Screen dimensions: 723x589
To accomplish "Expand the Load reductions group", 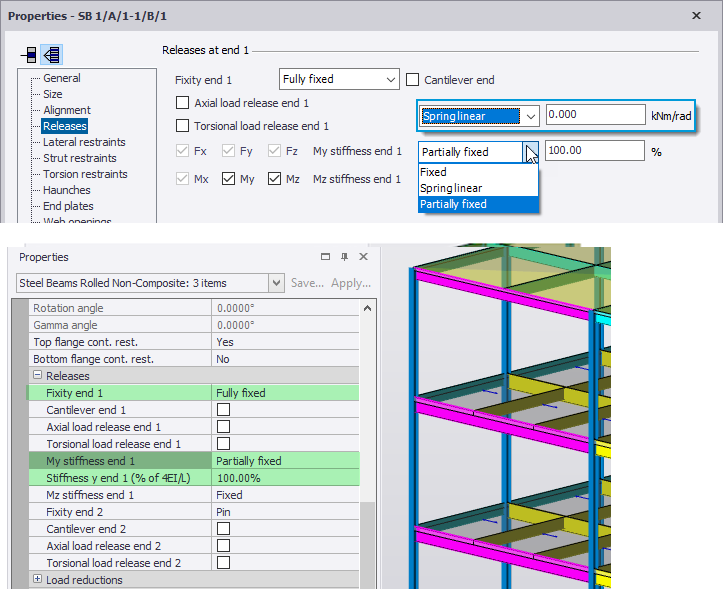I will (38, 580).
